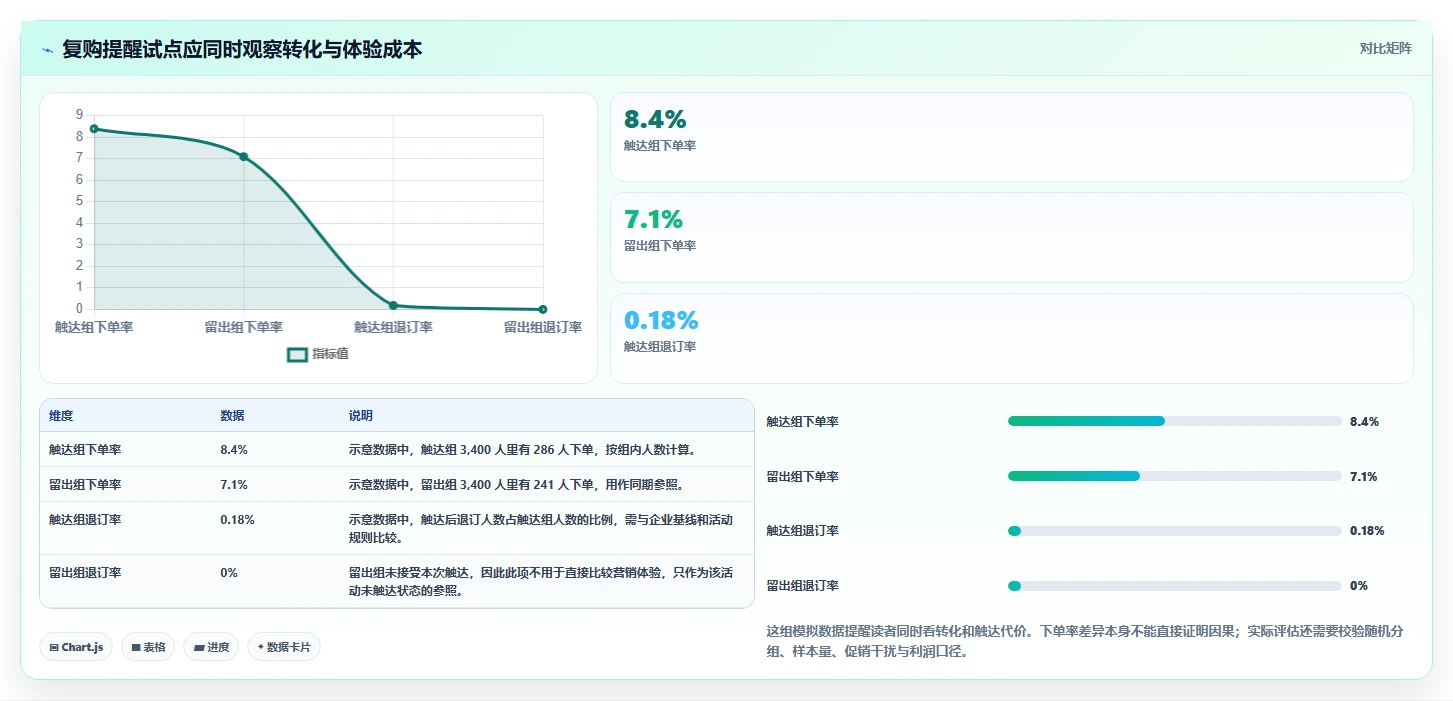The image size is (1453, 701).
Task: Click the chart point for 留出组下单率
Action: pos(243,157)
